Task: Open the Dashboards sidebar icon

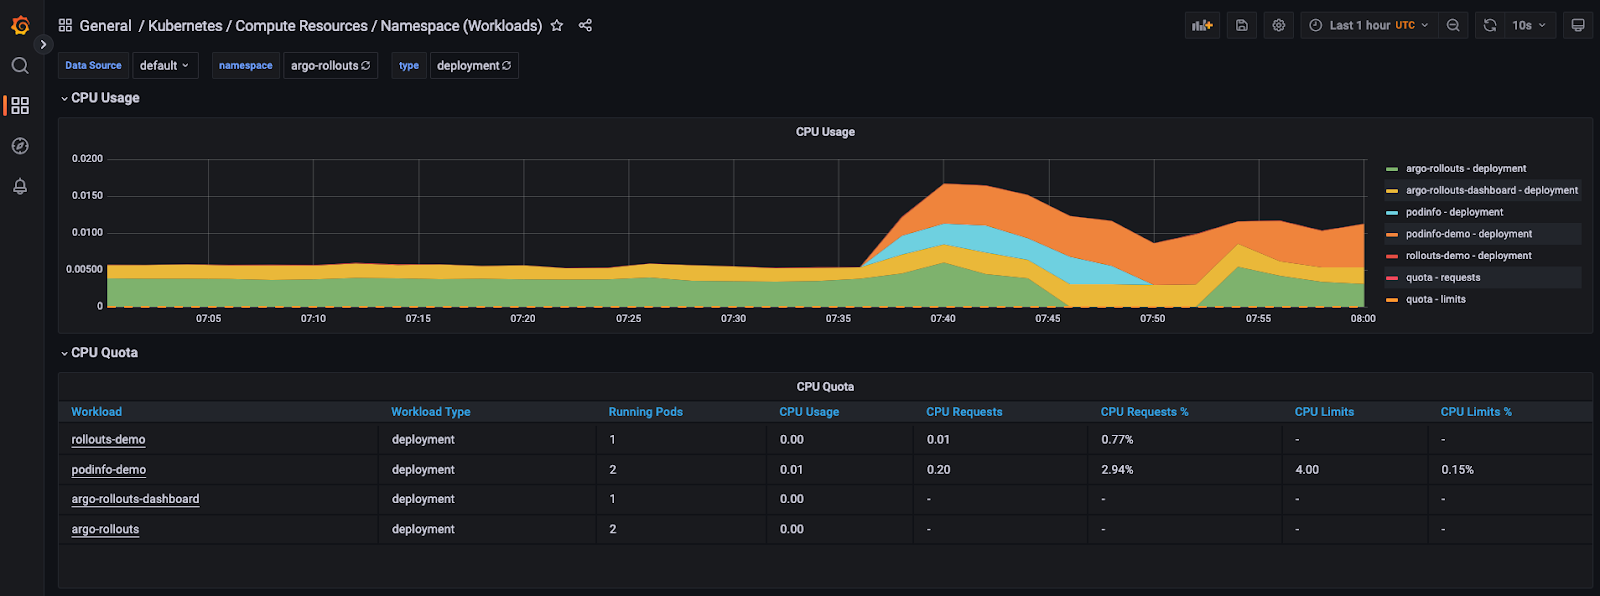Action: point(20,105)
